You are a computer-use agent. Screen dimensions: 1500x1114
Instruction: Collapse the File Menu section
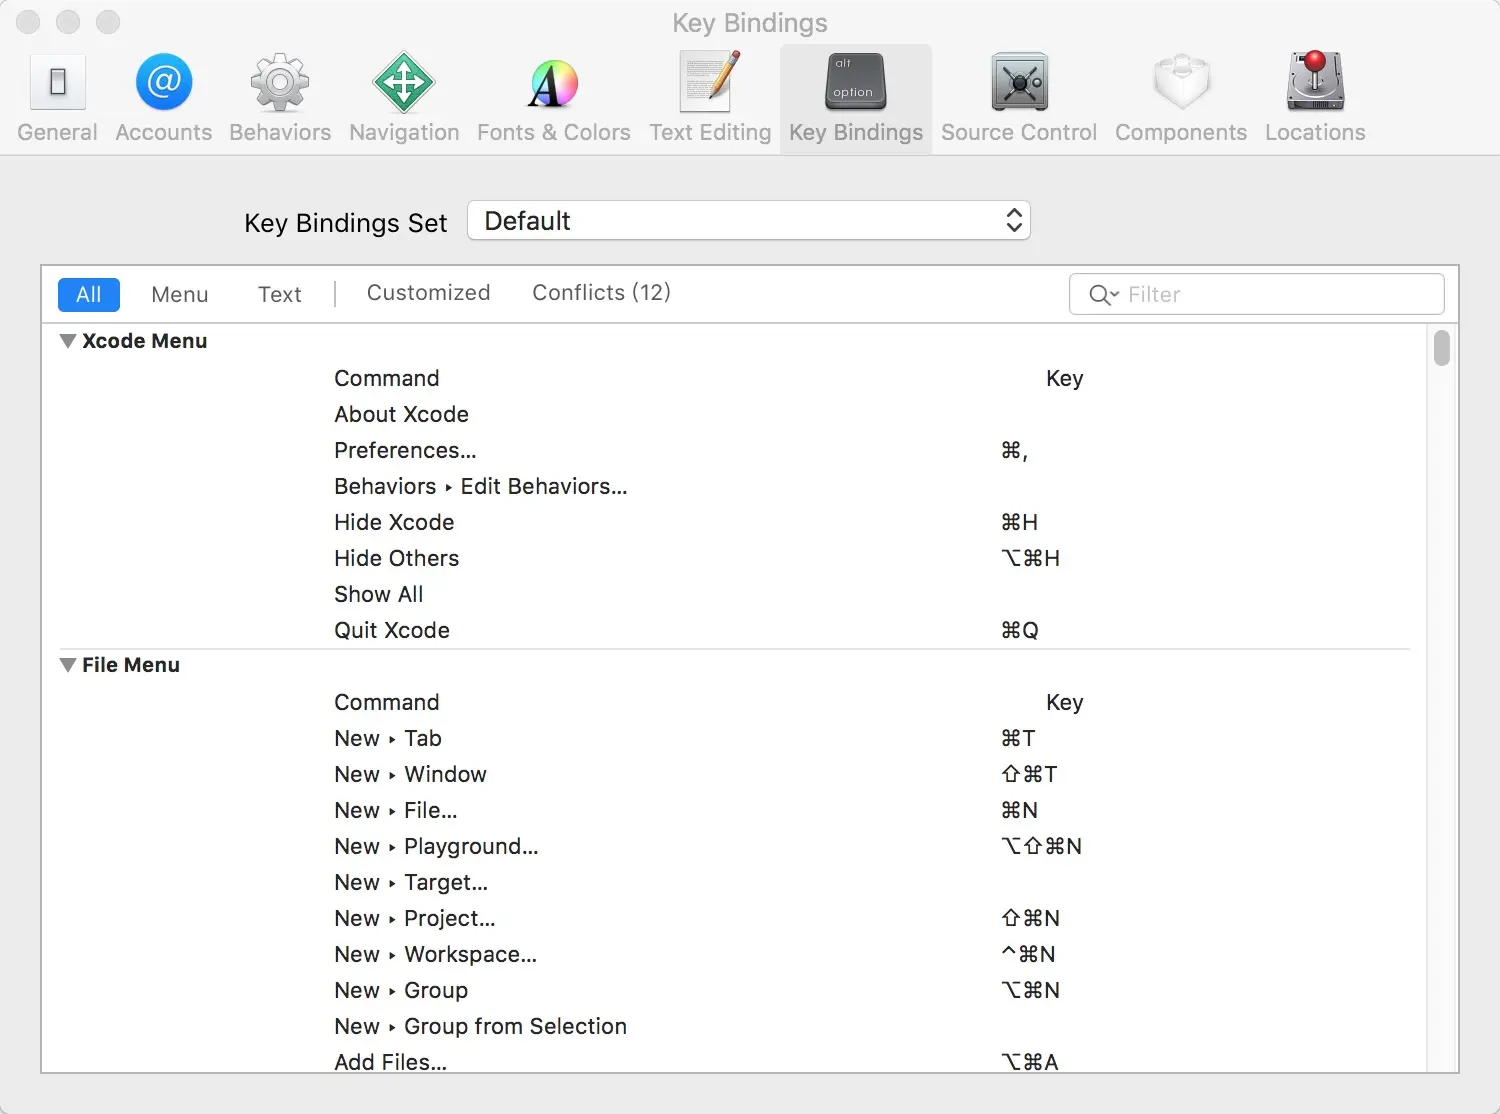(x=68, y=665)
